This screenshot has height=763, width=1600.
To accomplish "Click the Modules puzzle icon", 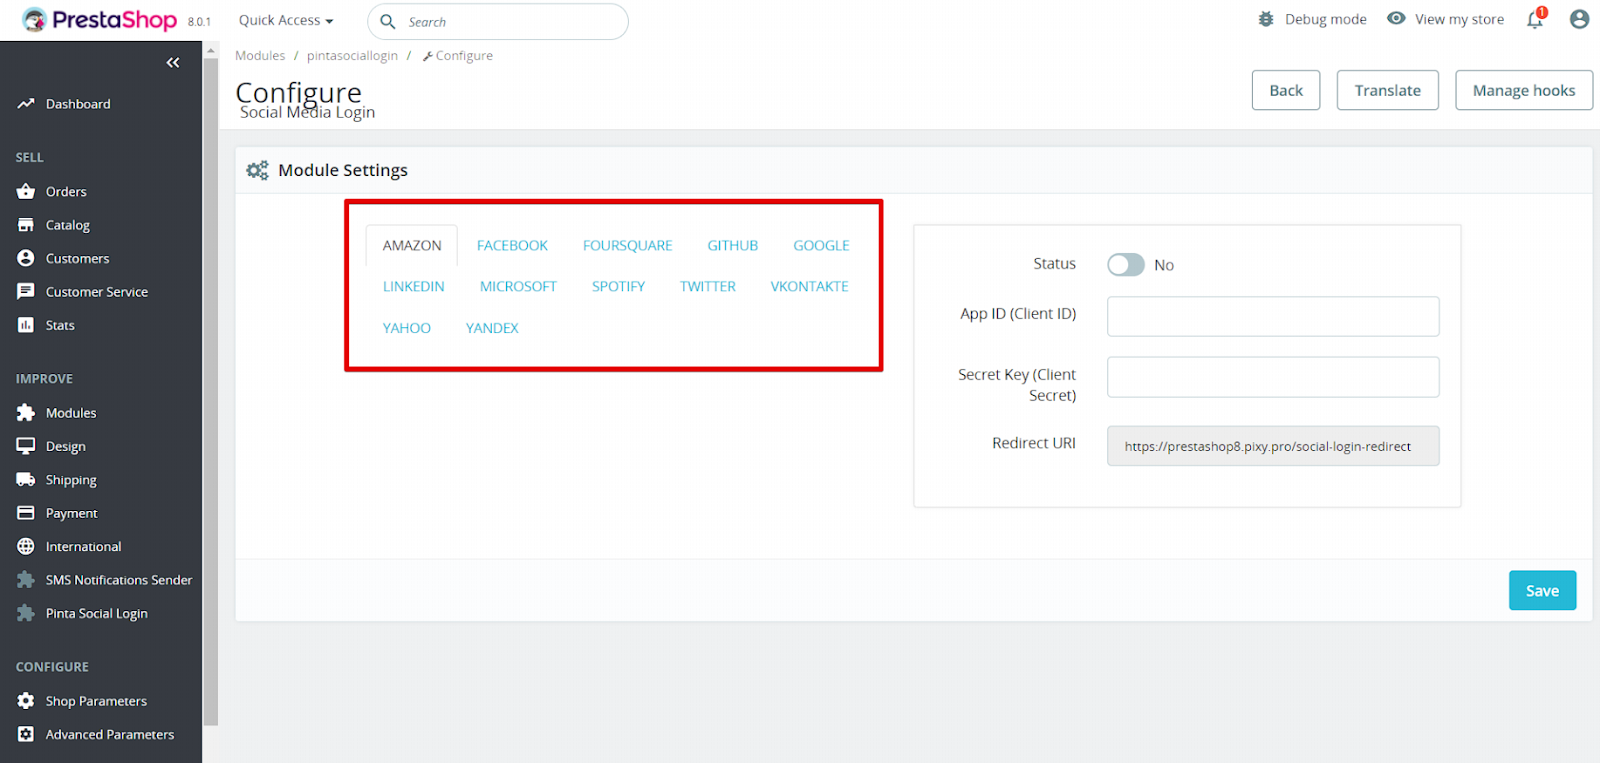I will [26, 413].
